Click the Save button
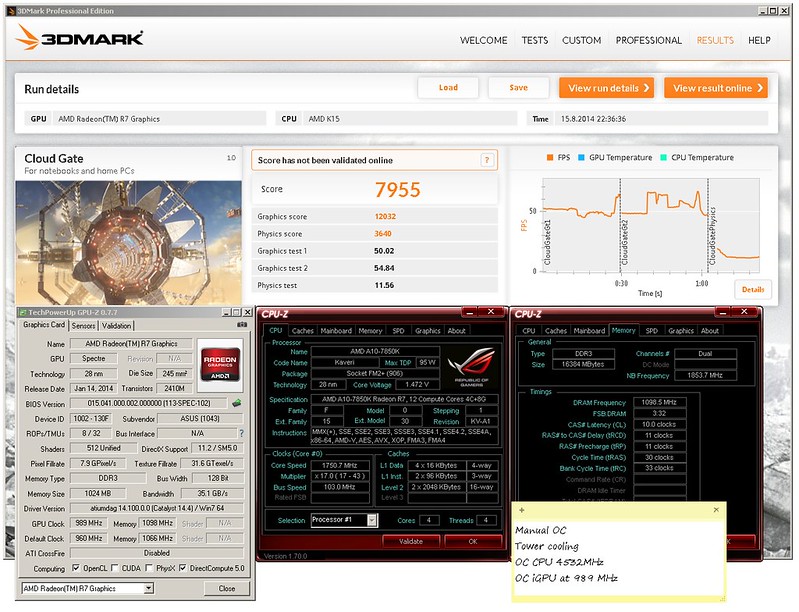Image resolution: width=799 pixels, height=612 pixels. point(518,88)
